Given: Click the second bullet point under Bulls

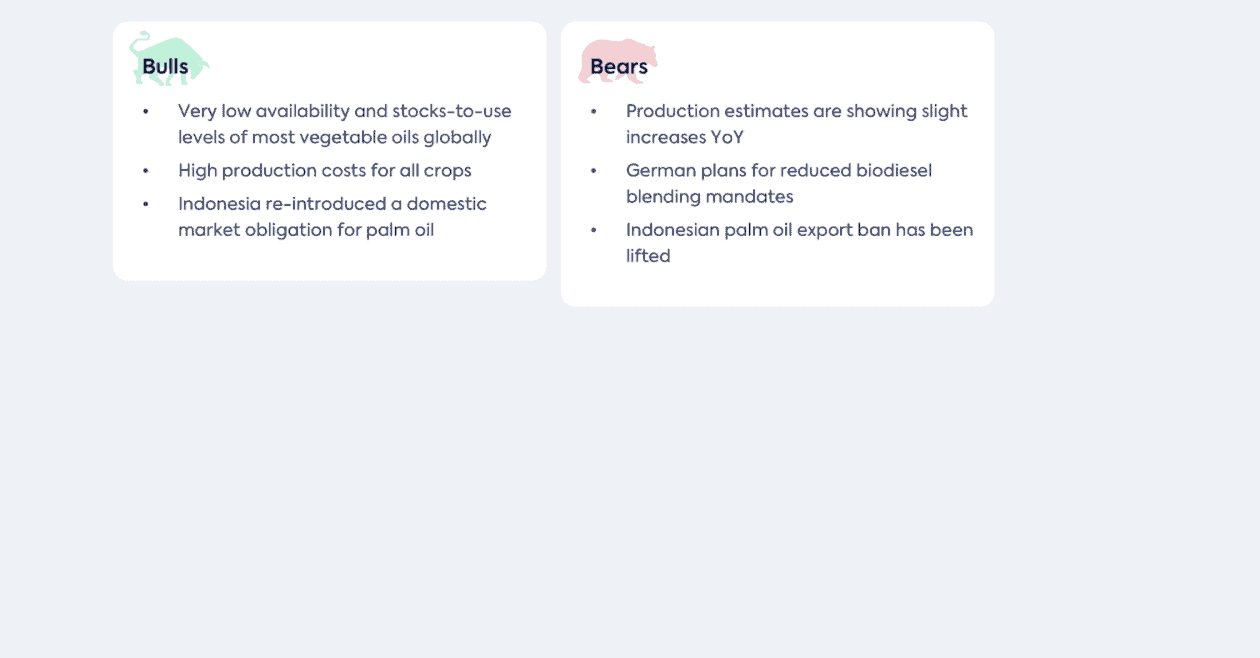Looking at the screenshot, I should 146,170.
